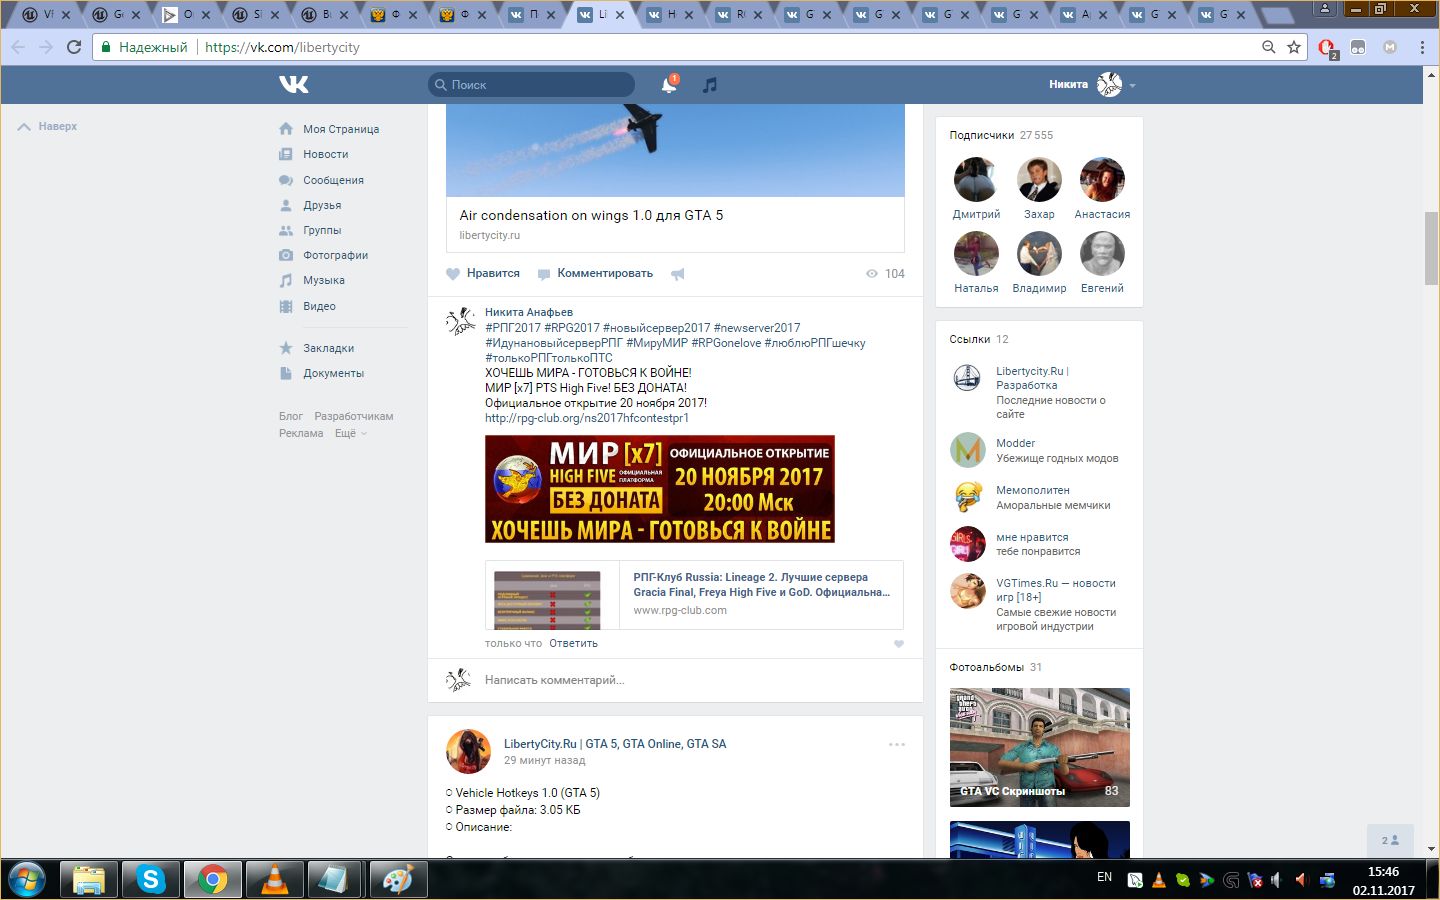Click the megaphone share icon under the post

(x=678, y=274)
